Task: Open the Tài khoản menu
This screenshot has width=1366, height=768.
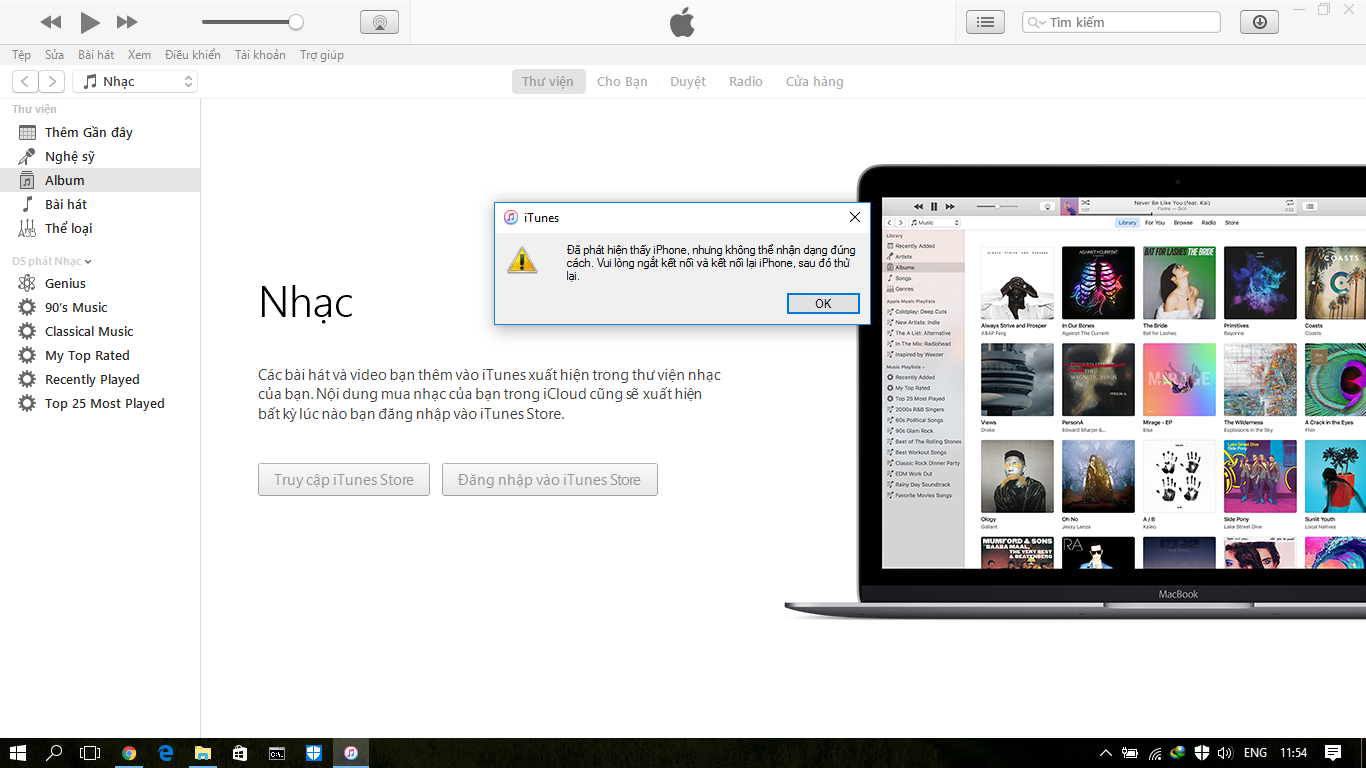Action: [260, 55]
